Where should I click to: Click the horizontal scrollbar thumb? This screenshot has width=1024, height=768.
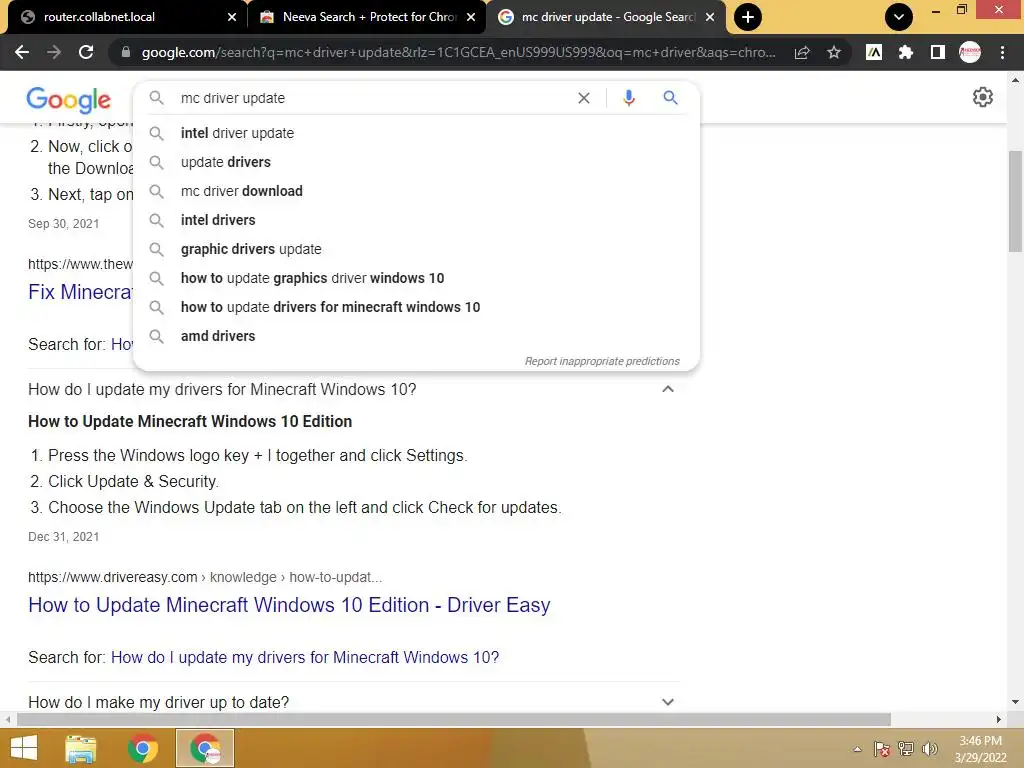tap(454, 719)
